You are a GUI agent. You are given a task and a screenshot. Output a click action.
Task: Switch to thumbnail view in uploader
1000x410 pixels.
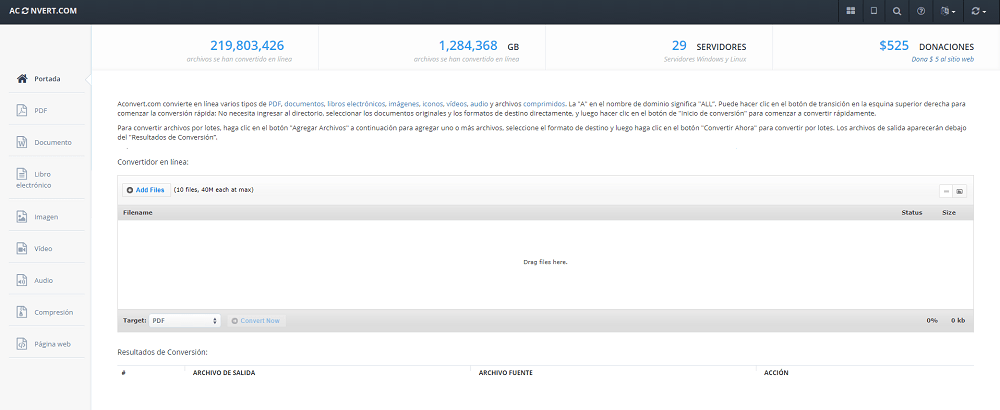click(x=959, y=191)
